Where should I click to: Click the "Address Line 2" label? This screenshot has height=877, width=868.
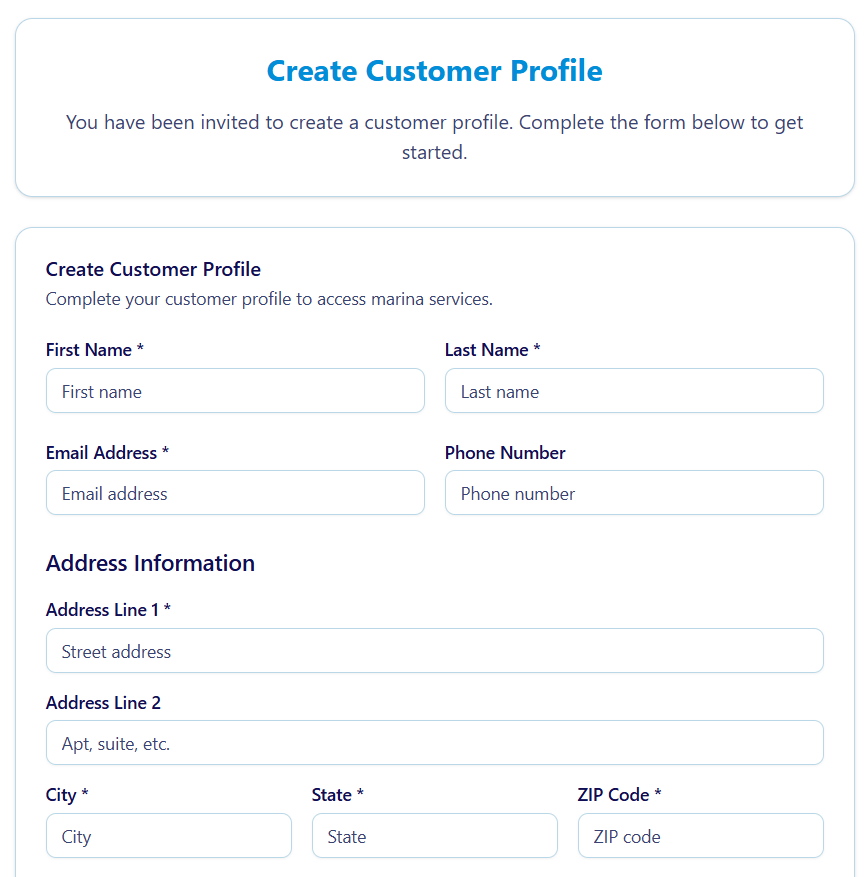pos(103,703)
